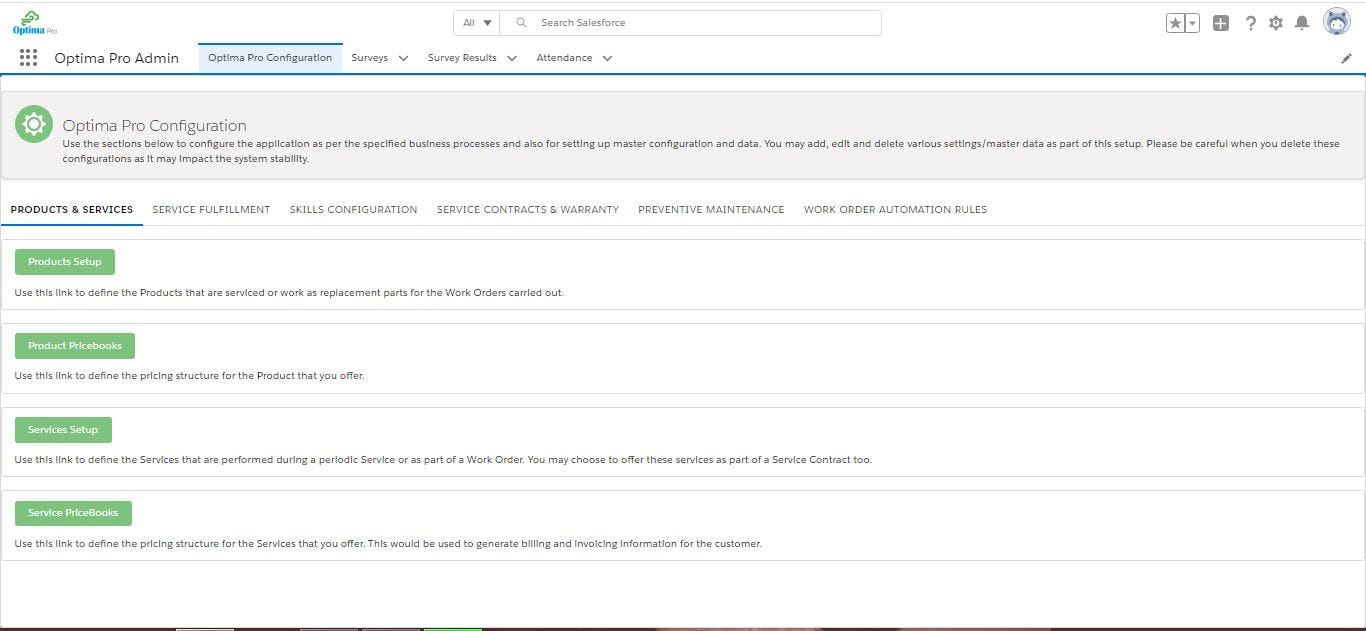Expand the Attendance tab dropdown
The width and height of the screenshot is (1366, 631).
click(607, 58)
